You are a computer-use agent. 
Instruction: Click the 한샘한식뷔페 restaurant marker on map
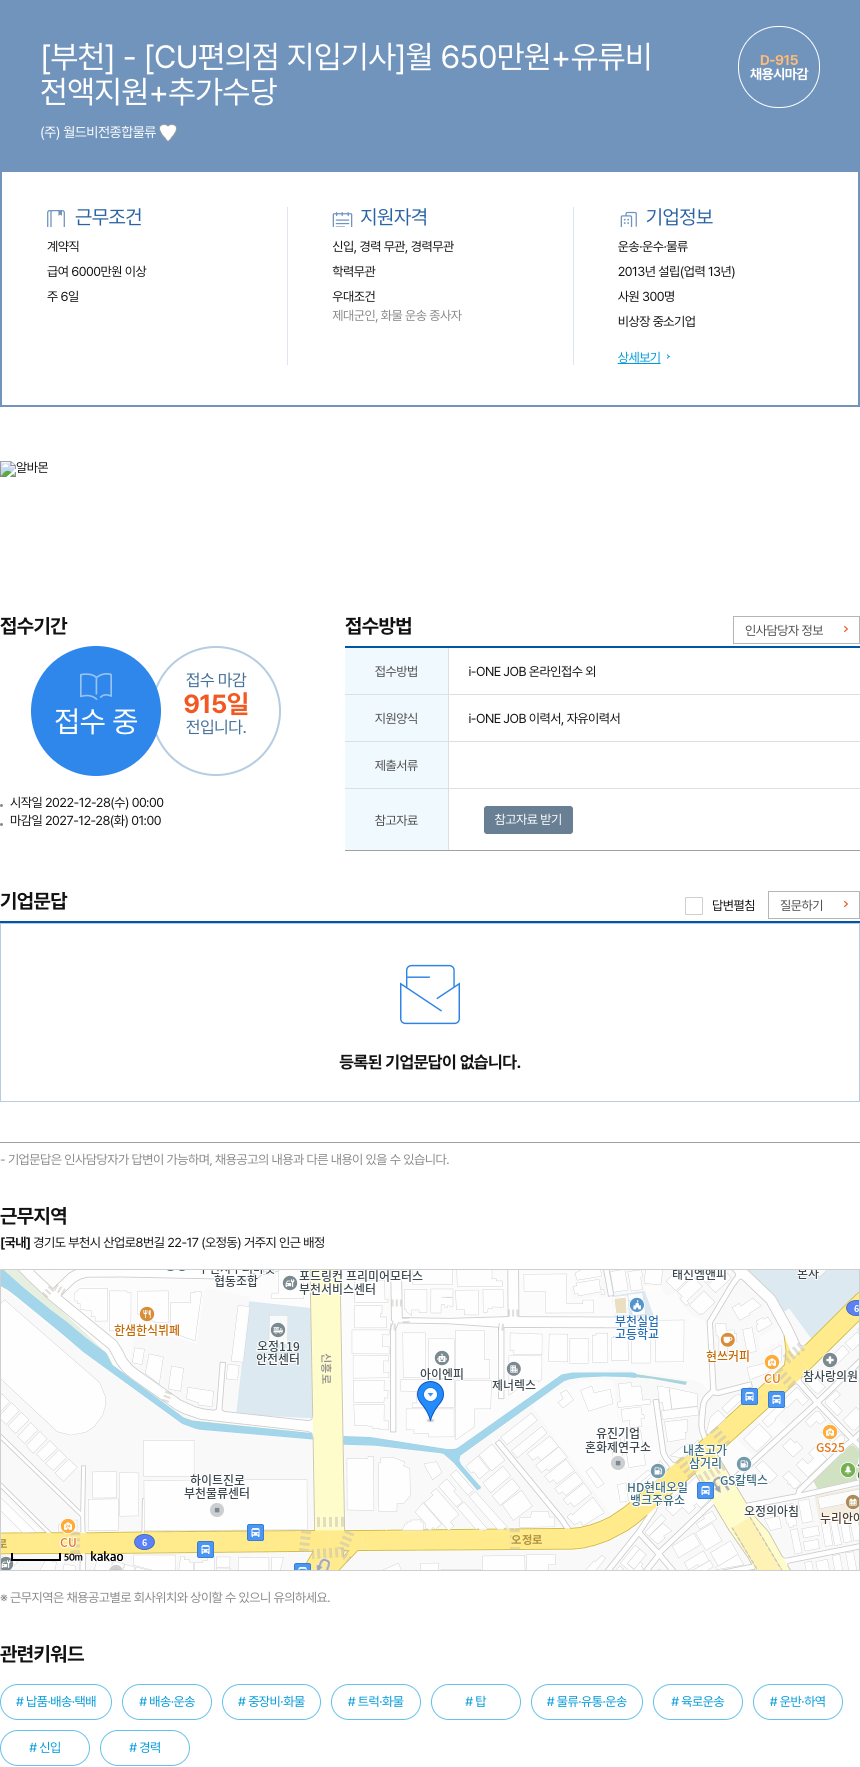[147, 1313]
